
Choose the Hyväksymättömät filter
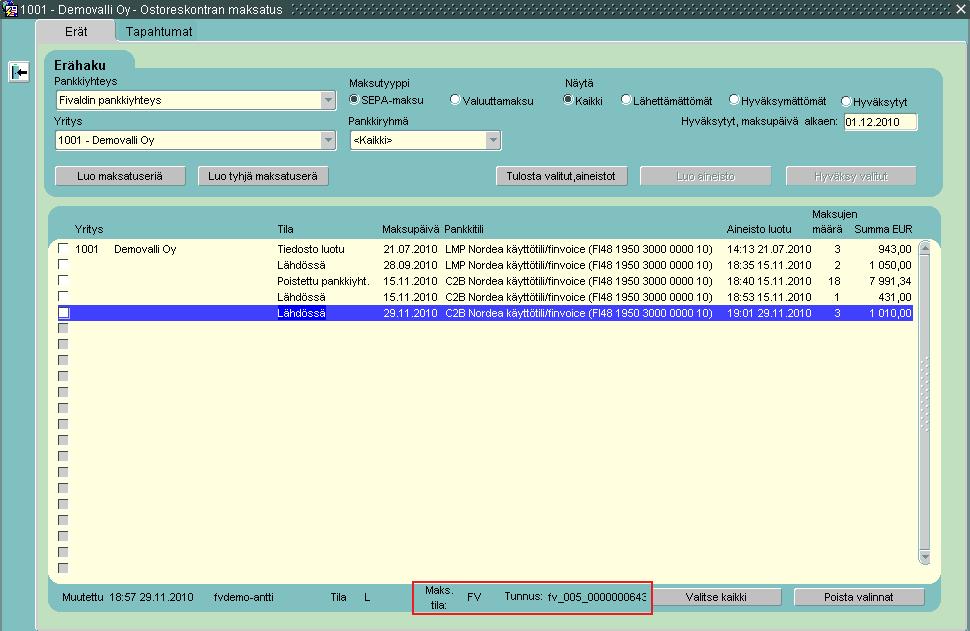click(734, 100)
